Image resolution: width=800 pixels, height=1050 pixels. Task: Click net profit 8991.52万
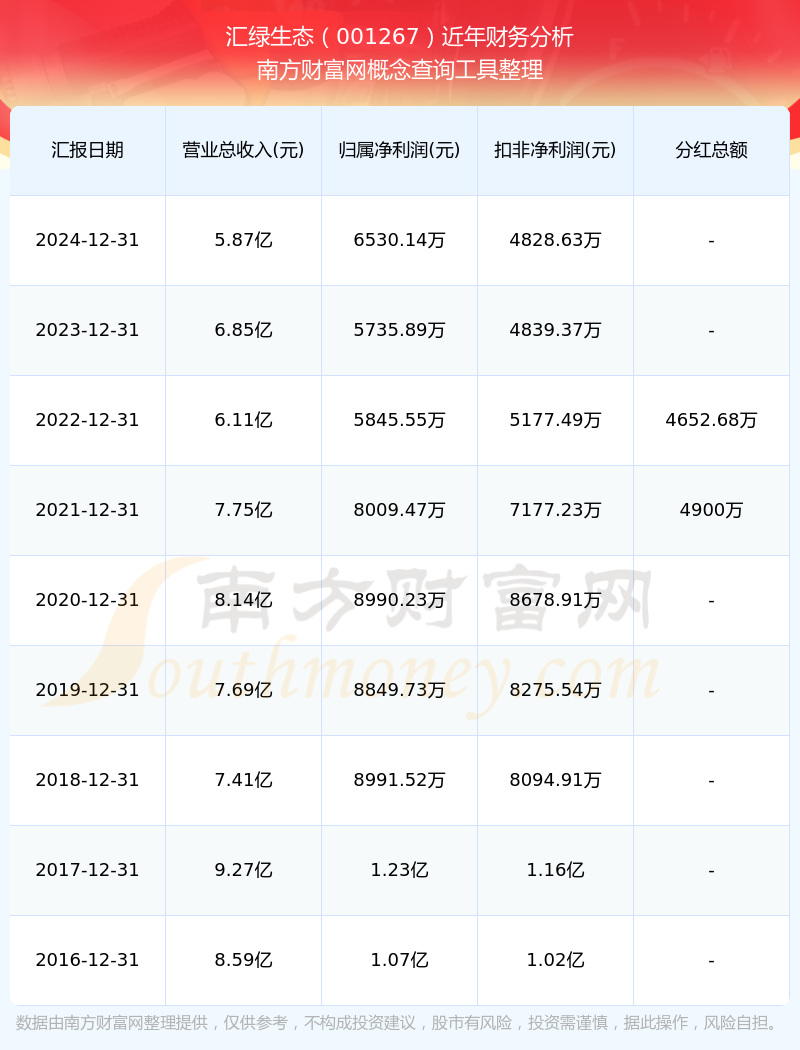coord(400,780)
